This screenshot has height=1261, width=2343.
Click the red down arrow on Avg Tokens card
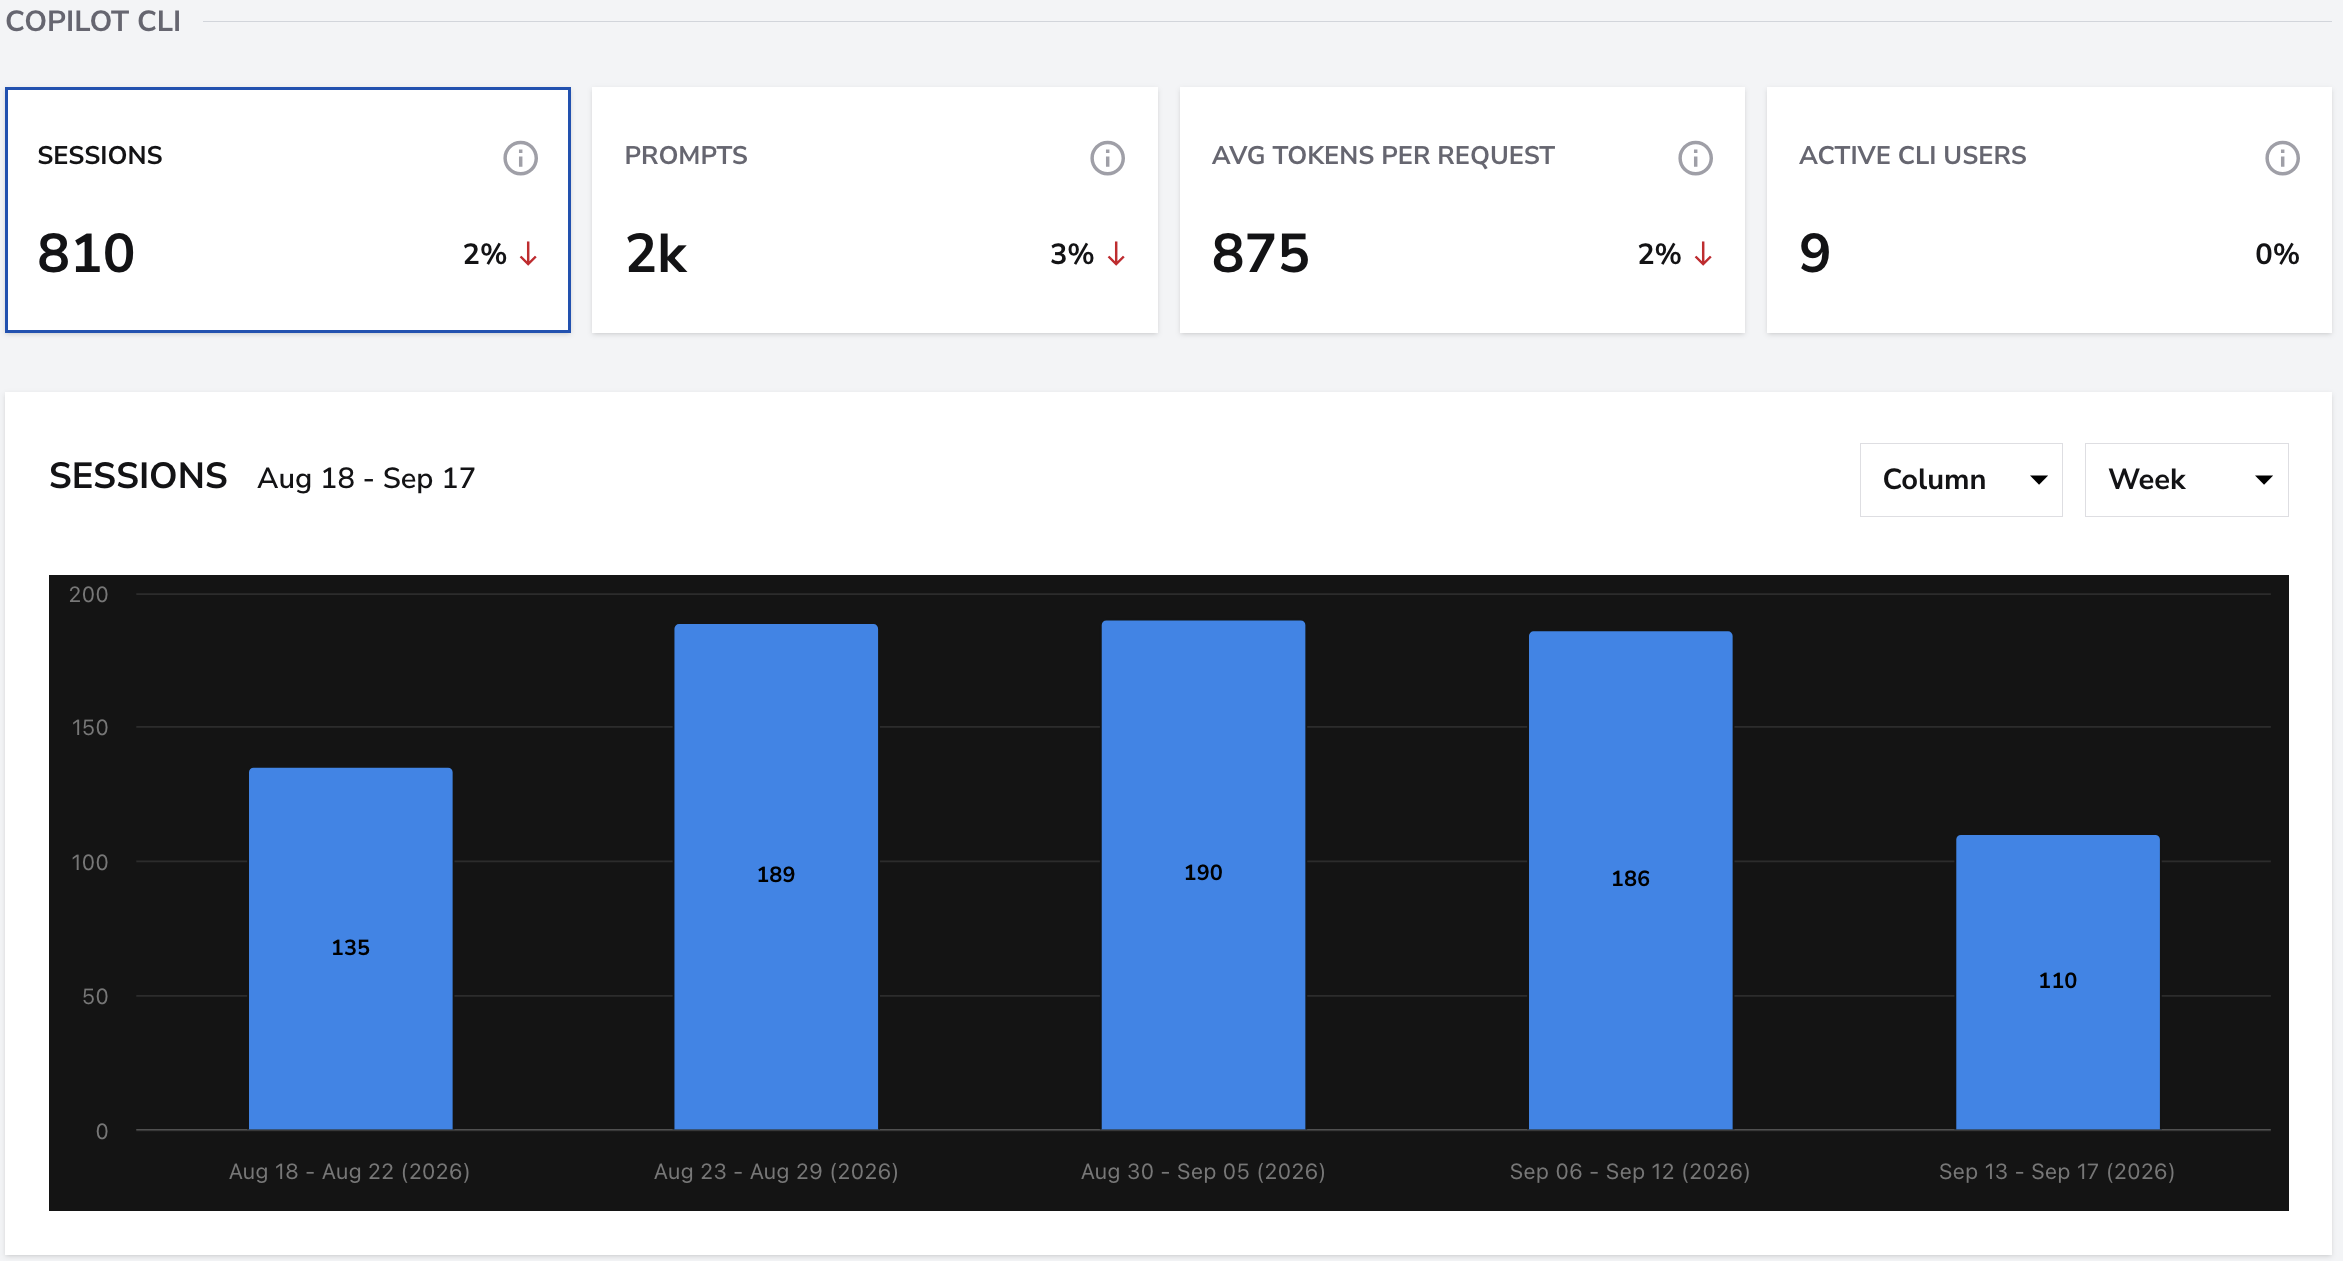1703,254
